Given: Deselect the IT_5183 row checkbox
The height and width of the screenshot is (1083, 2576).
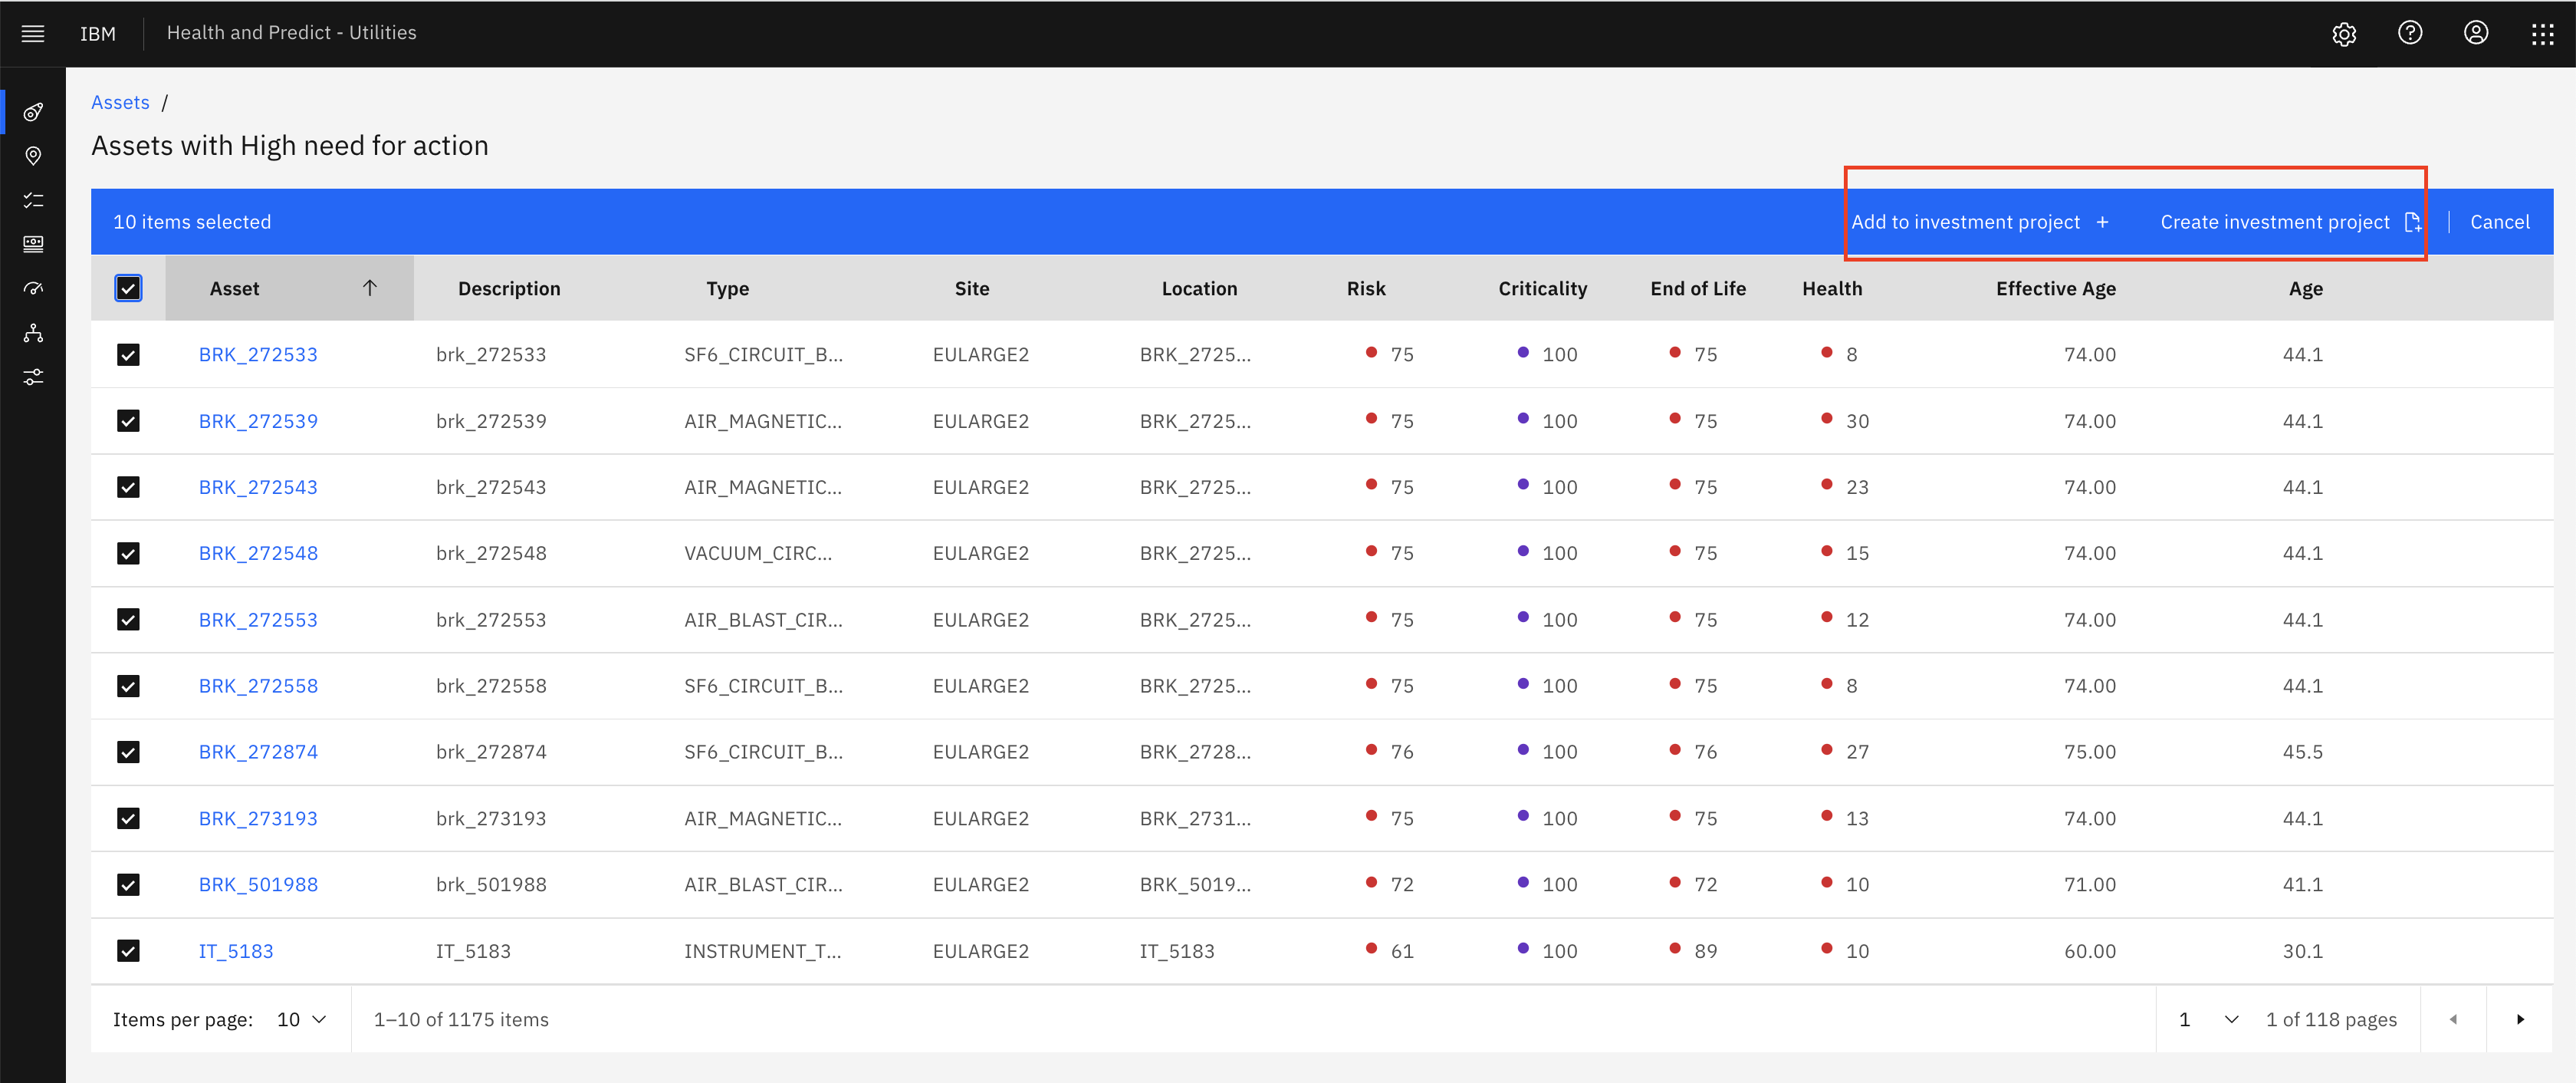Looking at the screenshot, I should [128, 951].
